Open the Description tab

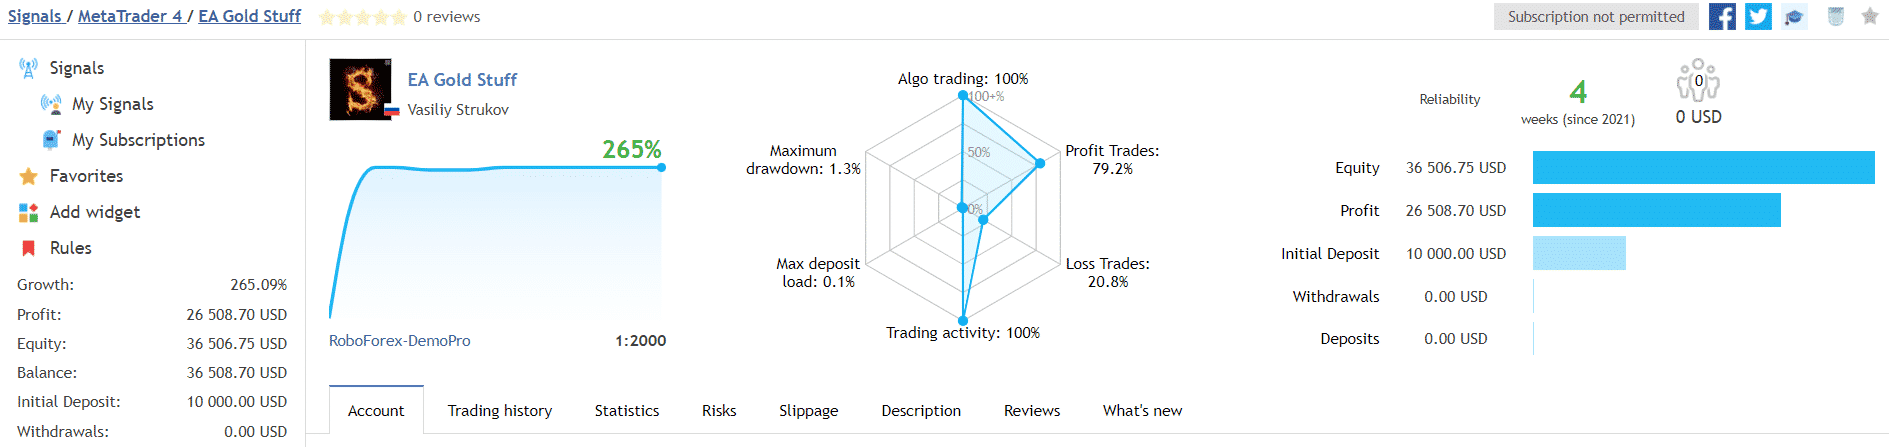pyautogui.click(x=921, y=410)
